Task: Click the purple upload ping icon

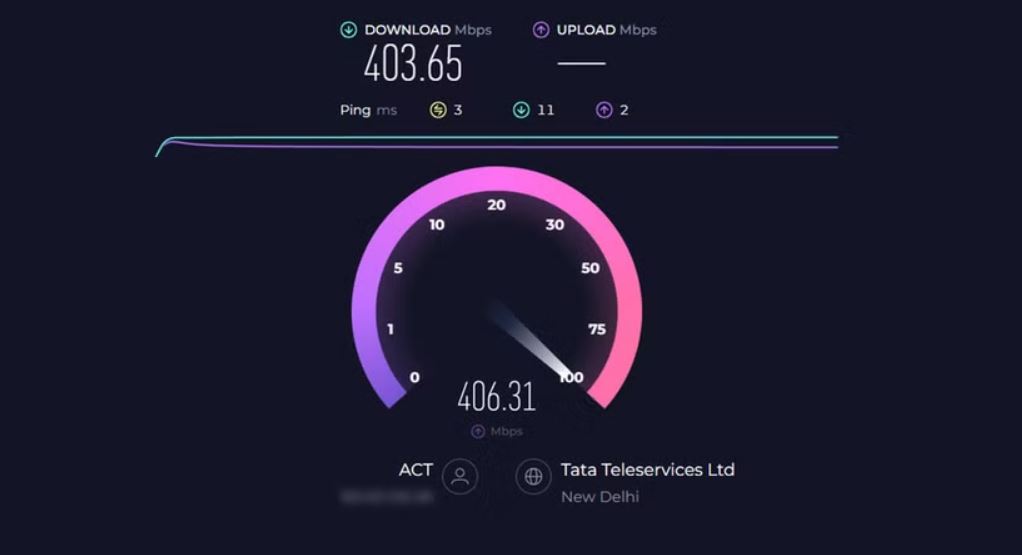Action: tap(604, 110)
